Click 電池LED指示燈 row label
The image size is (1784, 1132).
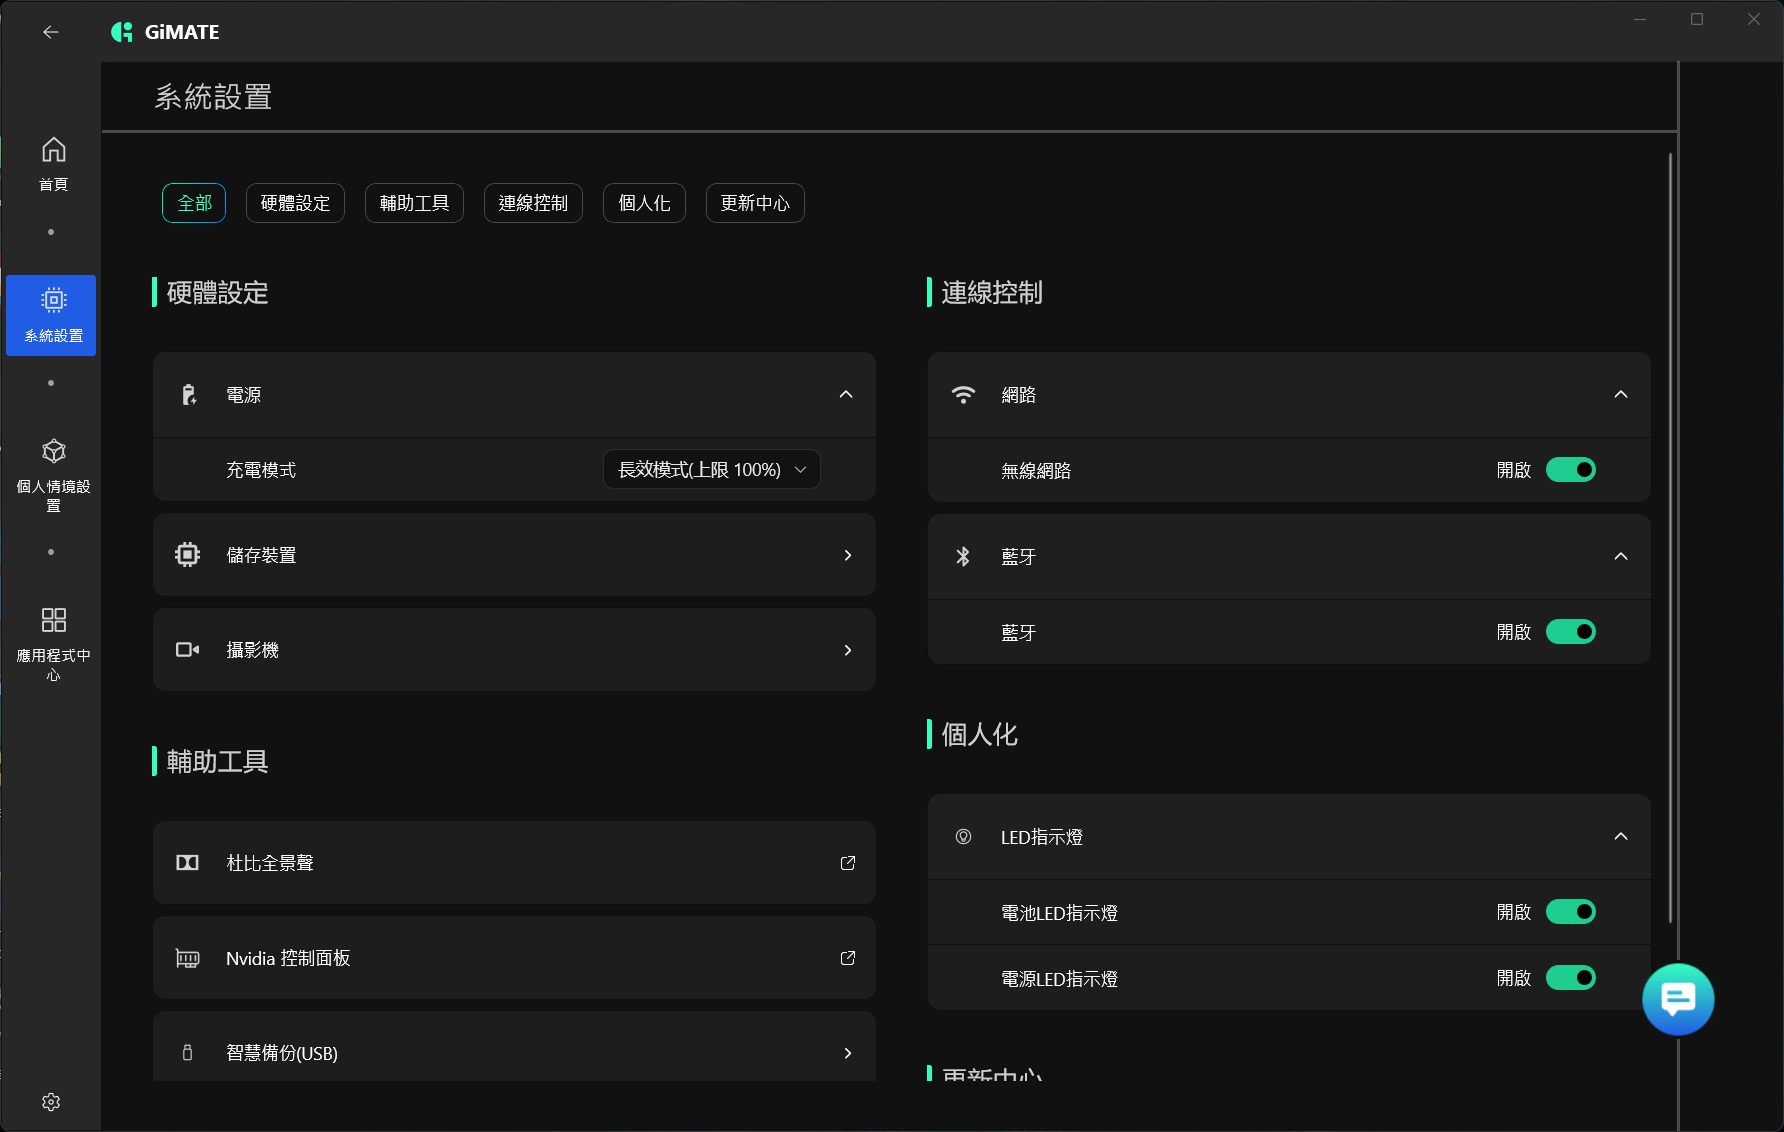point(1059,913)
